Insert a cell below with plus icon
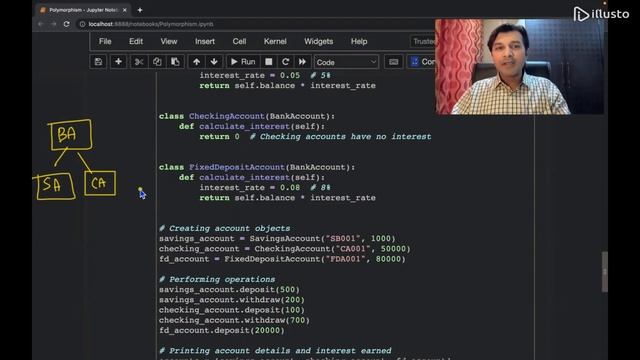Image resolution: width=640 pixels, height=360 pixels. [118, 62]
